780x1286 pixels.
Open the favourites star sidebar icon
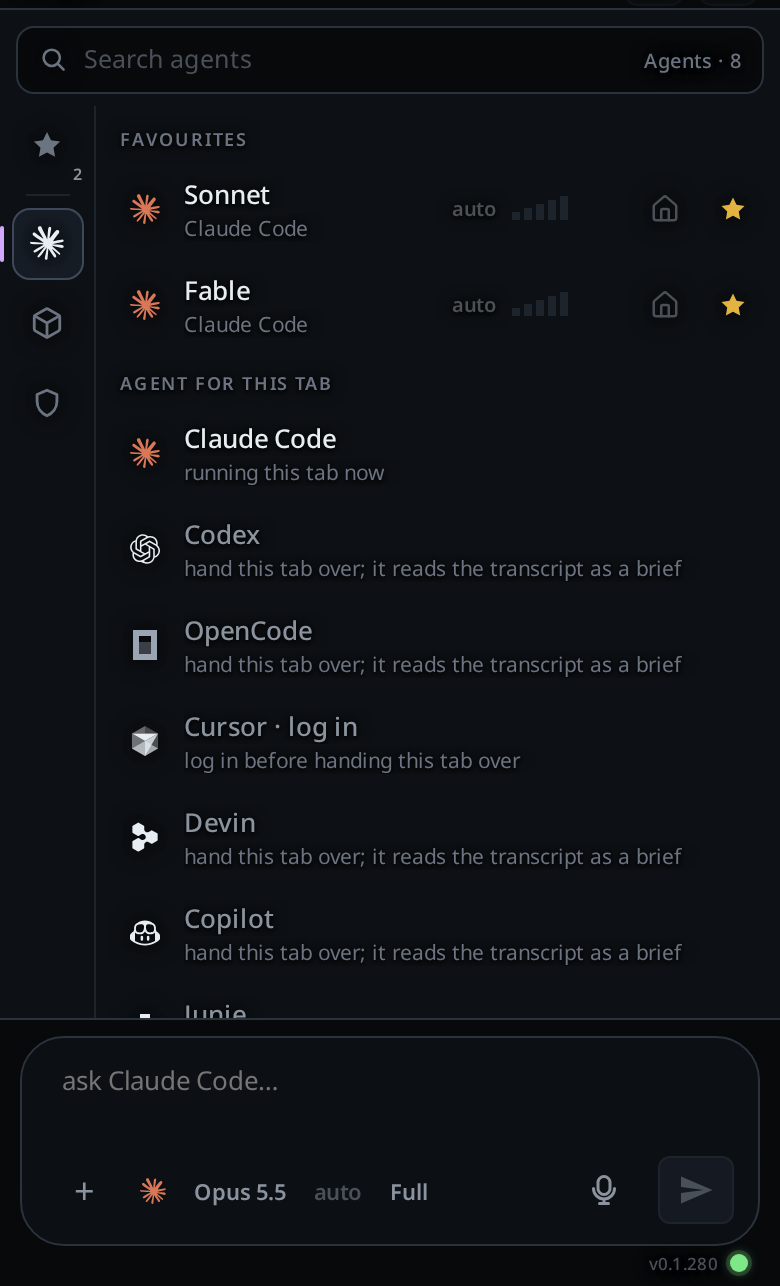(47, 146)
